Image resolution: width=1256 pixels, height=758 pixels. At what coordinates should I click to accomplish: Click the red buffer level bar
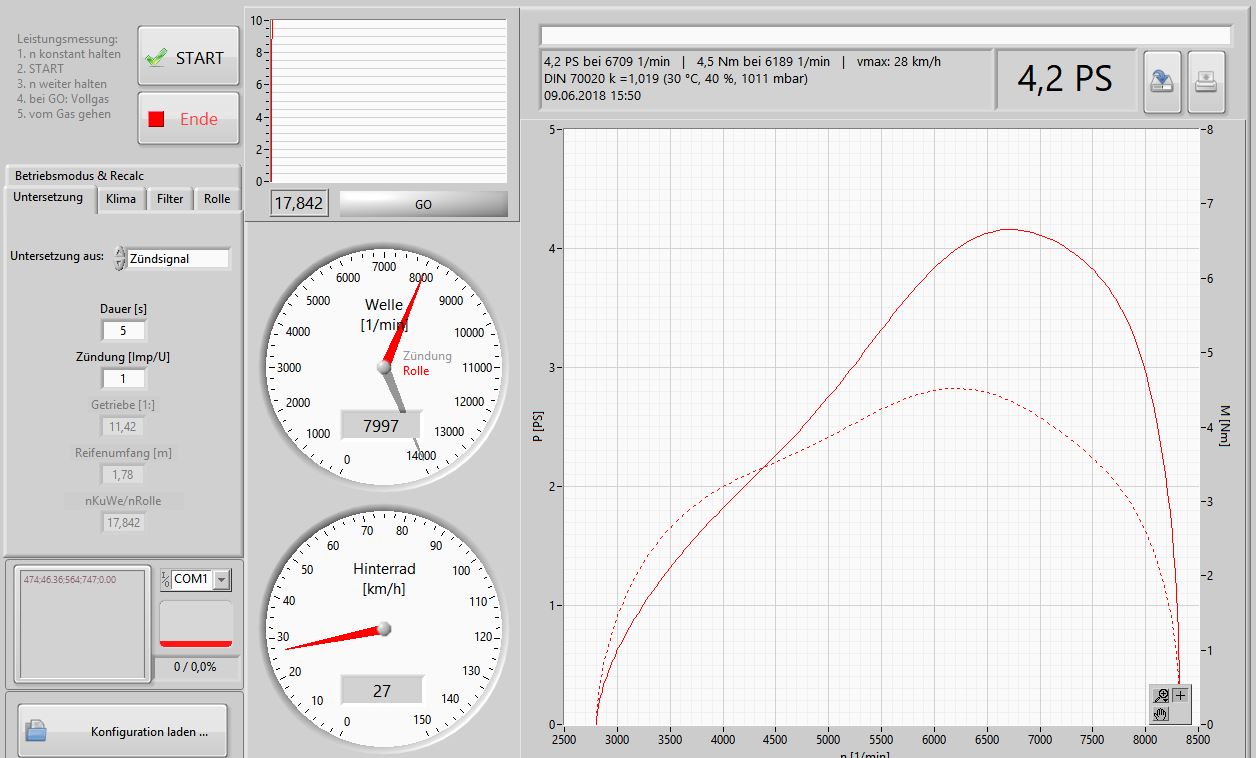point(196,643)
